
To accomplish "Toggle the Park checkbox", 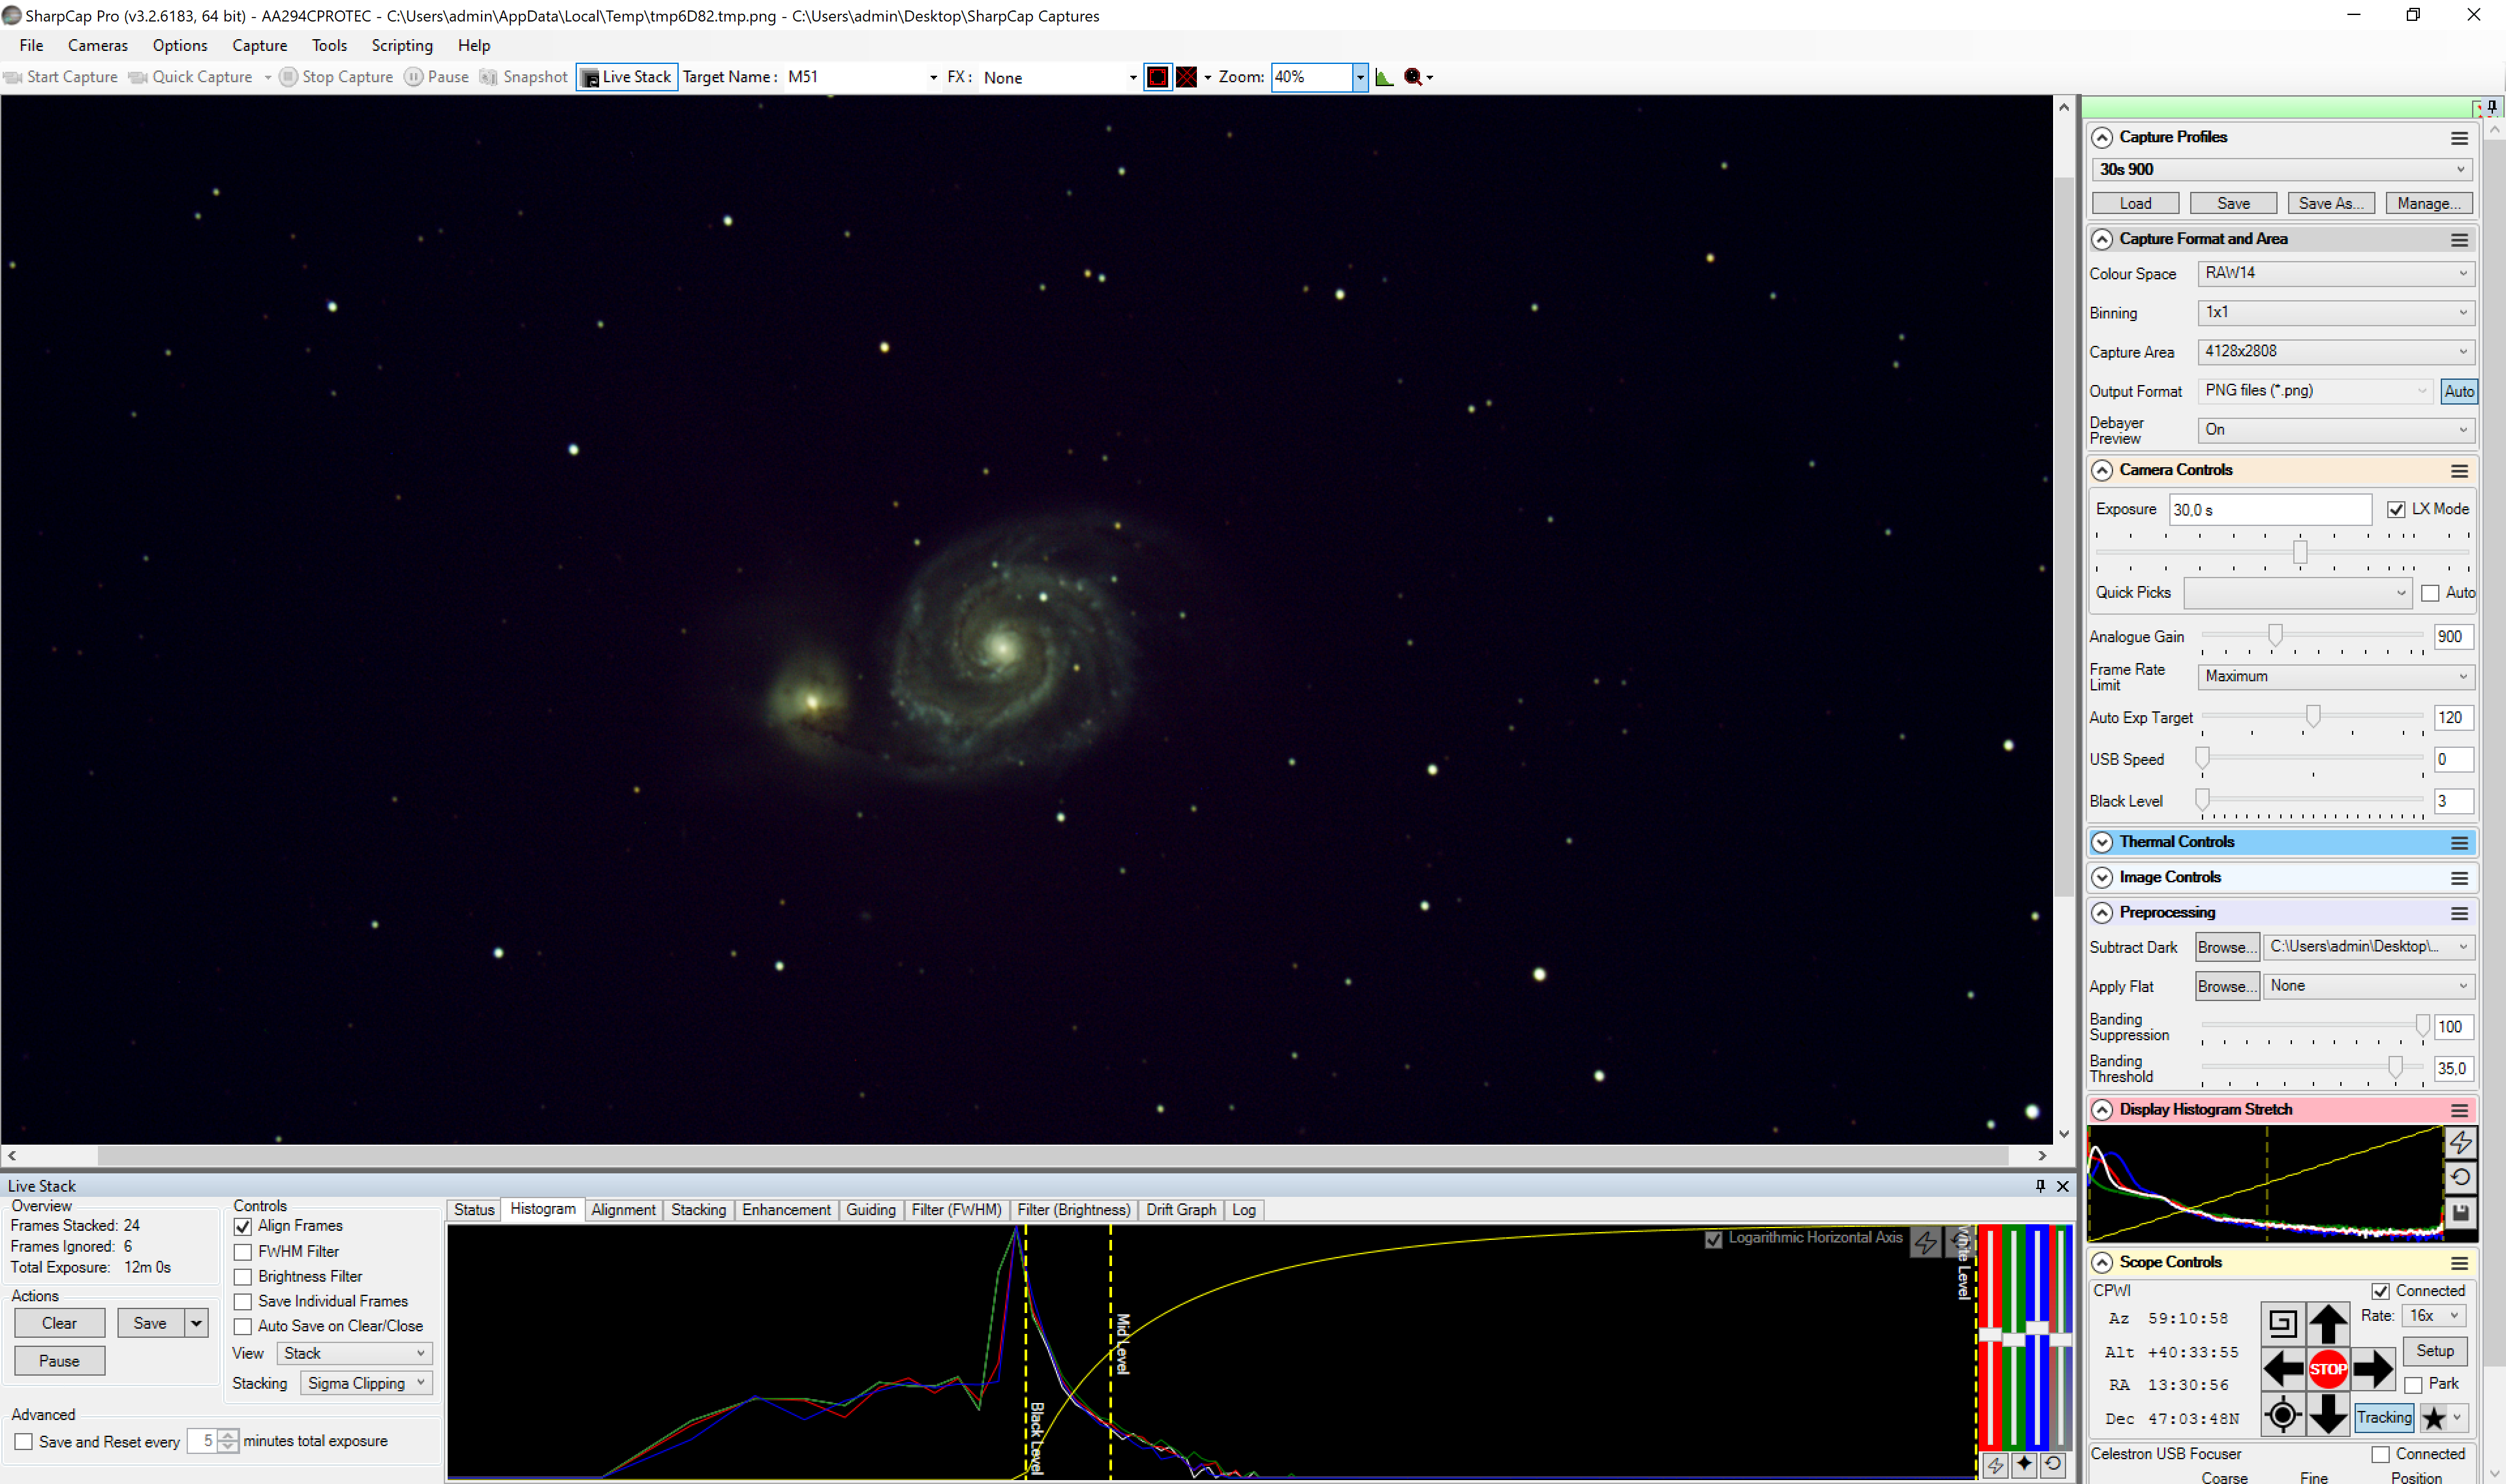I will (2413, 1385).
